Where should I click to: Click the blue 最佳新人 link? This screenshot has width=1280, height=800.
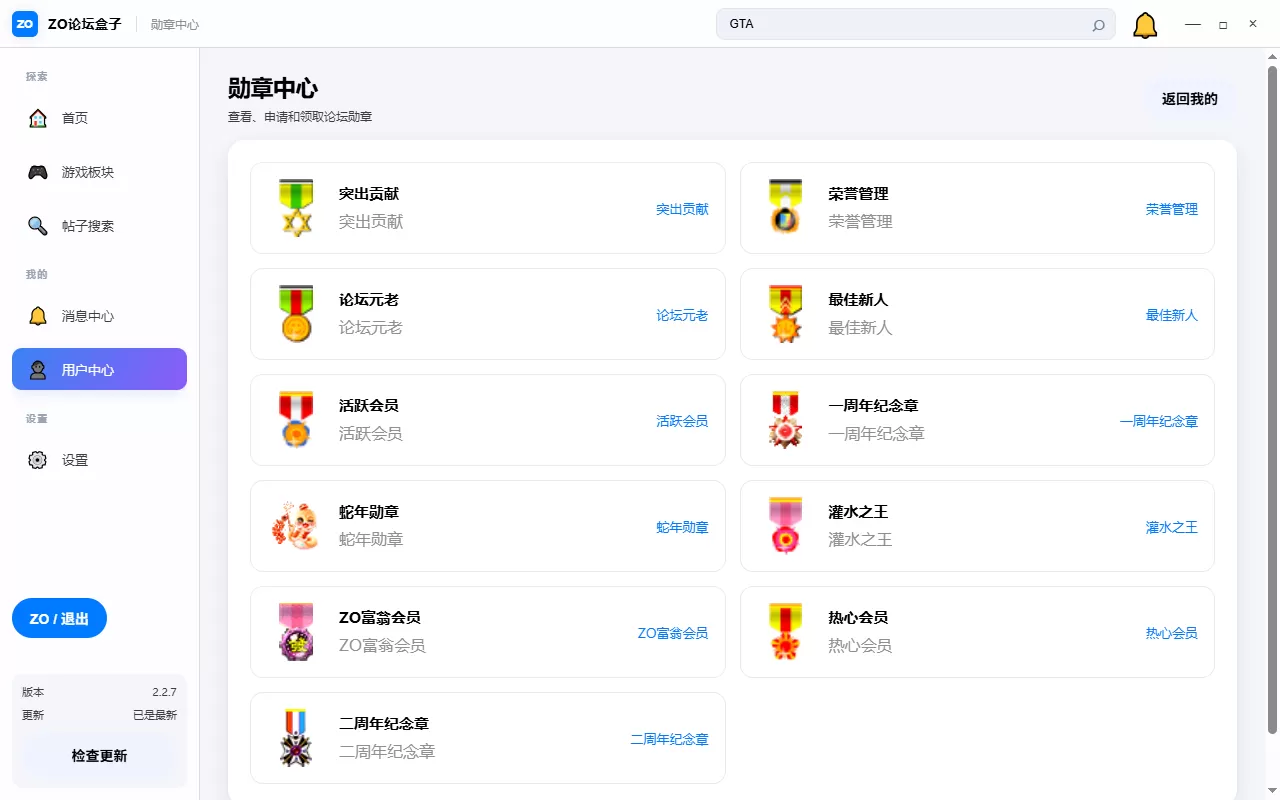click(1172, 315)
